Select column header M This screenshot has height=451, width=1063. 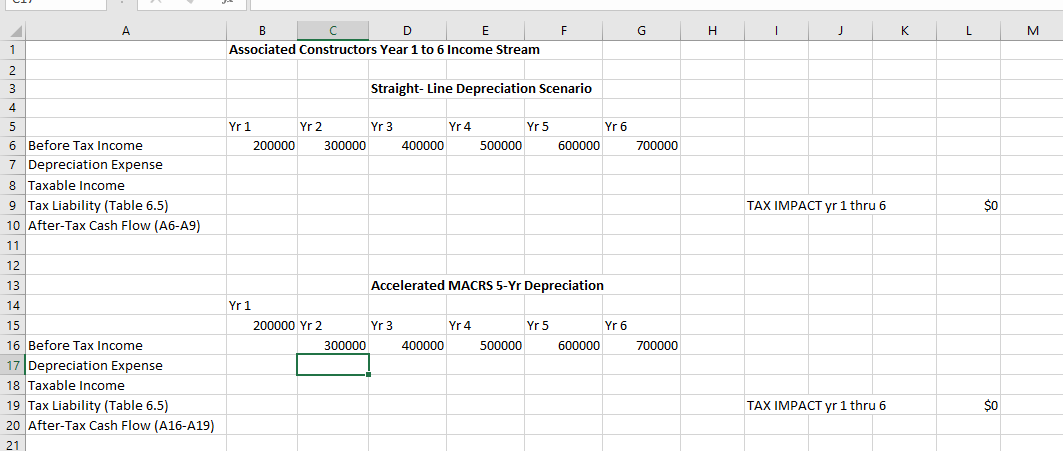point(1032,30)
